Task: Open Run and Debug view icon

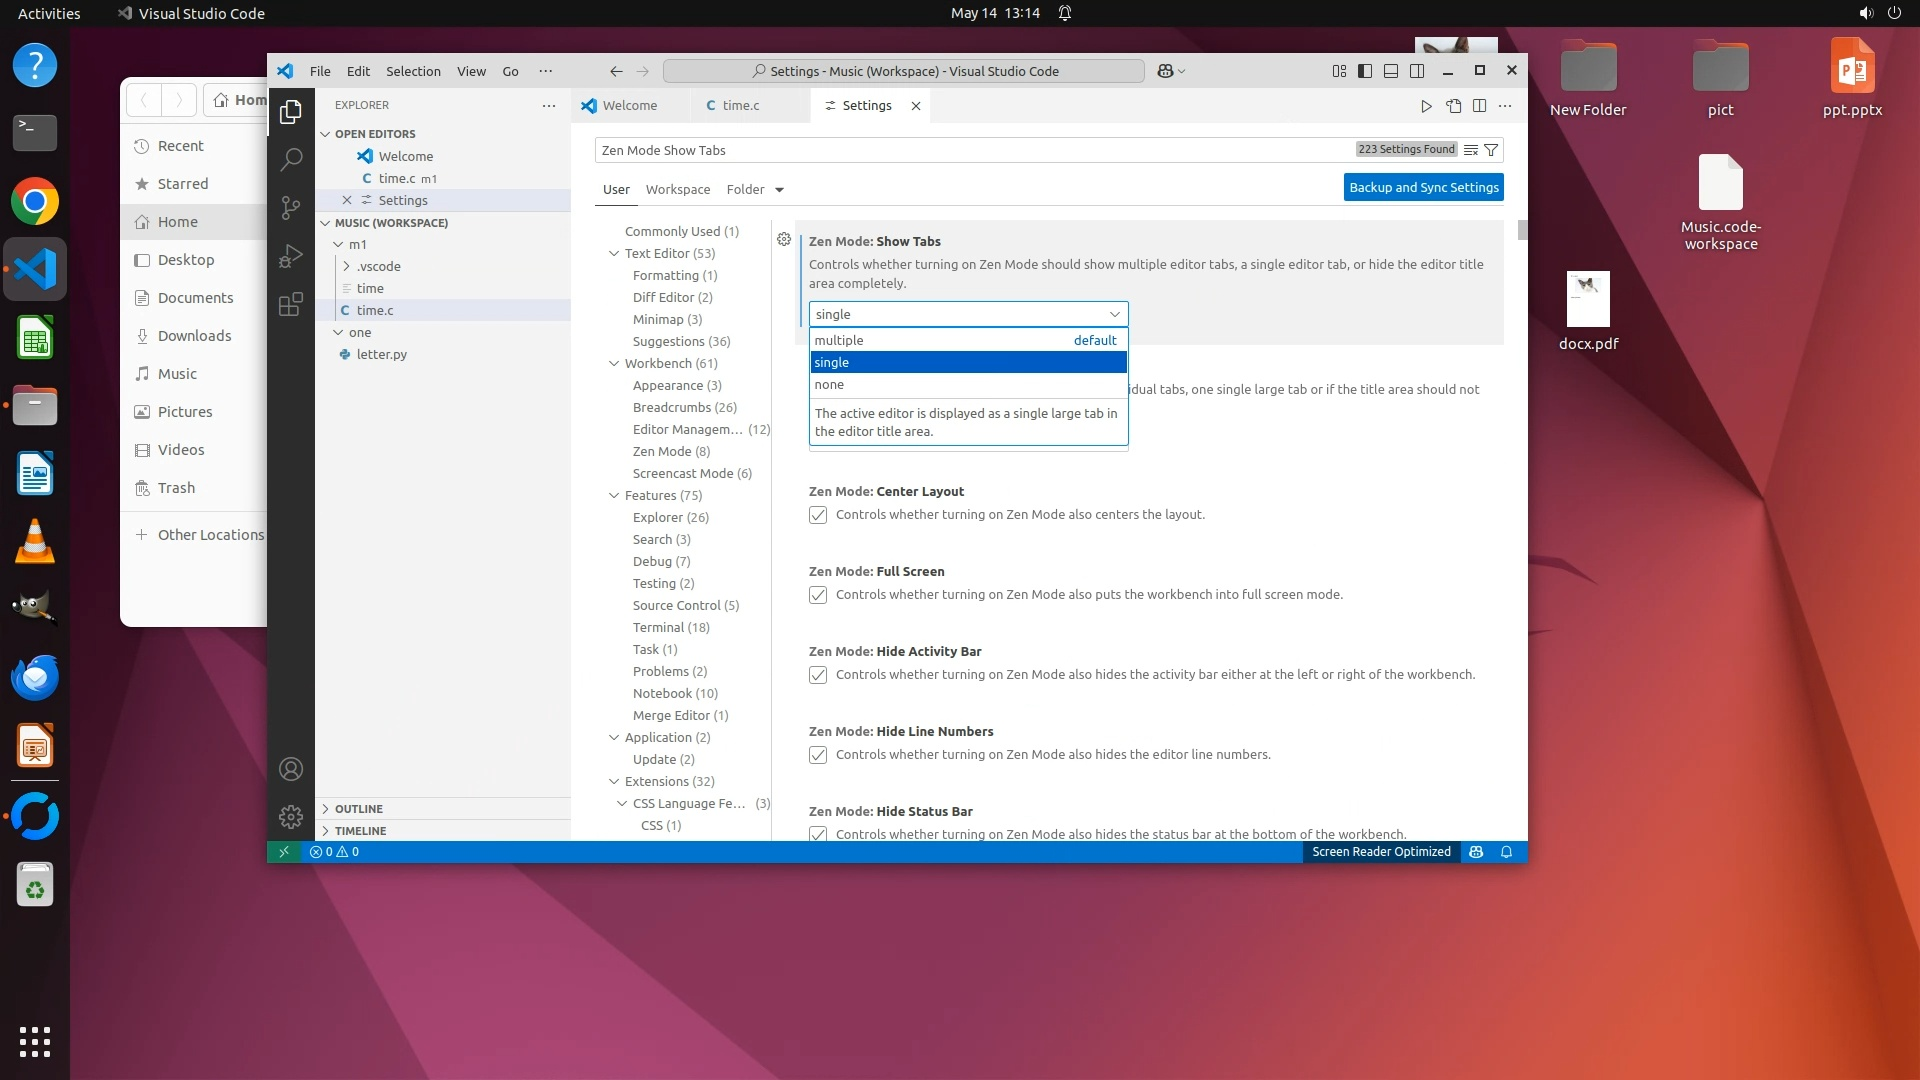Action: [x=290, y=256]
